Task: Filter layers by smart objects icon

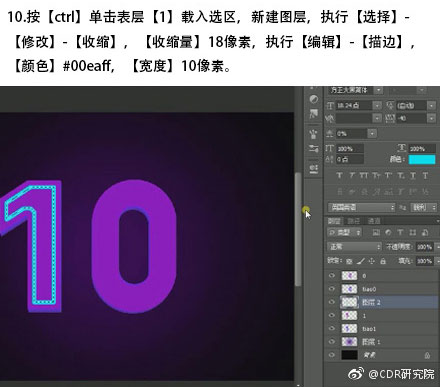Action: (425, 232)
